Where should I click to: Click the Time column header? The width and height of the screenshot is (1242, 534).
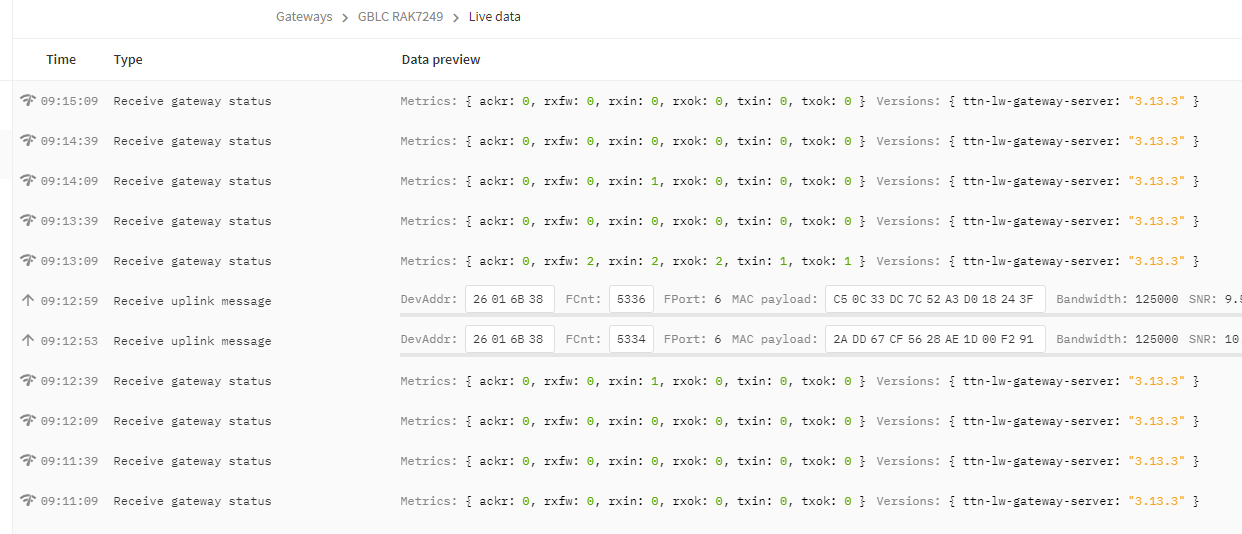pyautogui.click(x=61, y=60)
